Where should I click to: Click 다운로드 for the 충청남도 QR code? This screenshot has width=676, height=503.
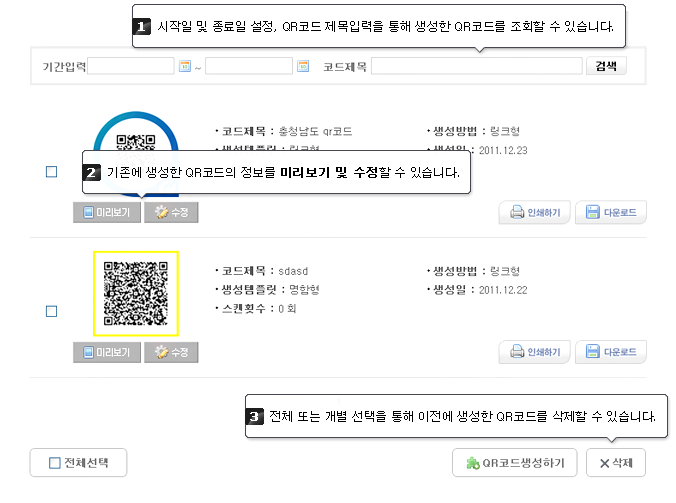pyautogui.click(x=611, y=212)
